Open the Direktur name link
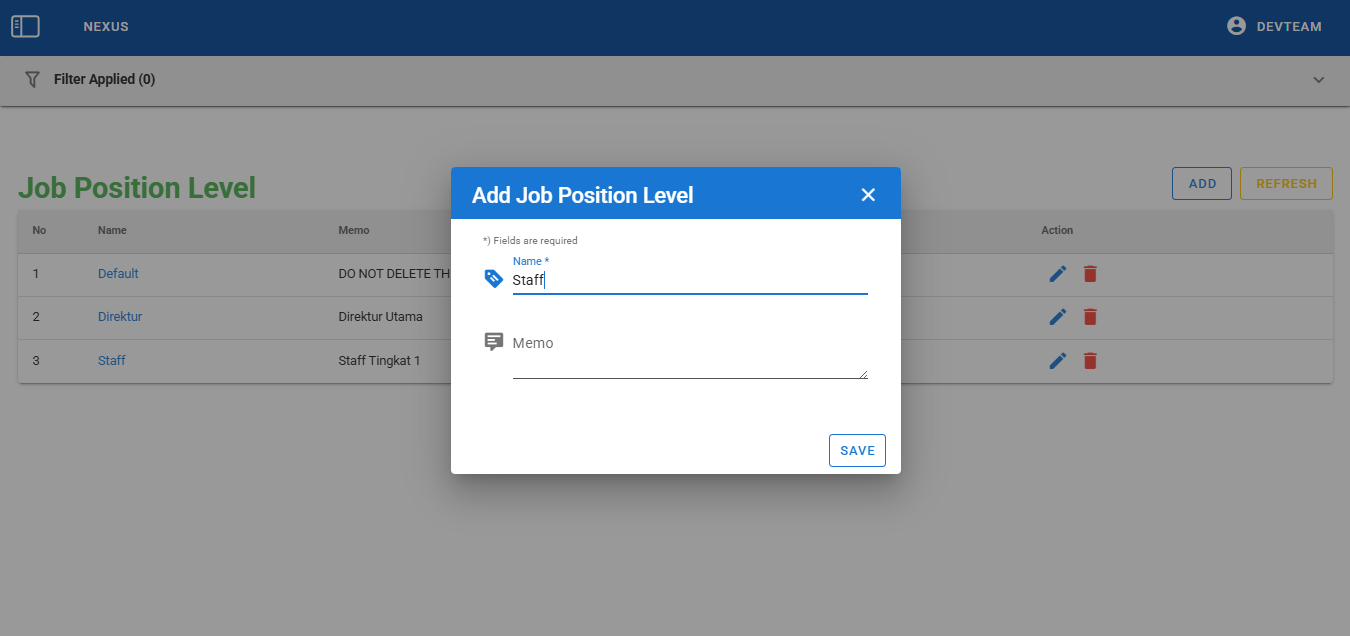 pos(120,317)
